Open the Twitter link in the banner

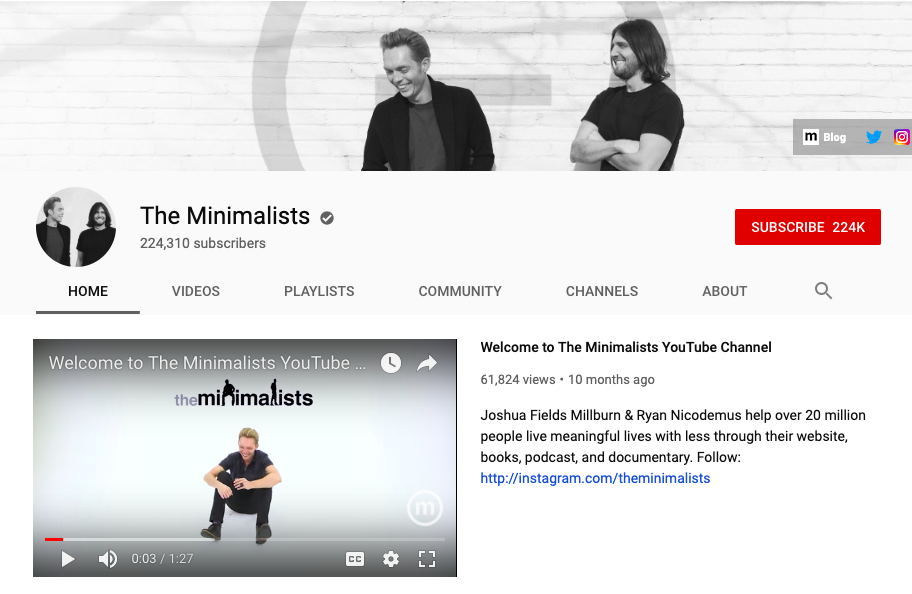point(873,137)
